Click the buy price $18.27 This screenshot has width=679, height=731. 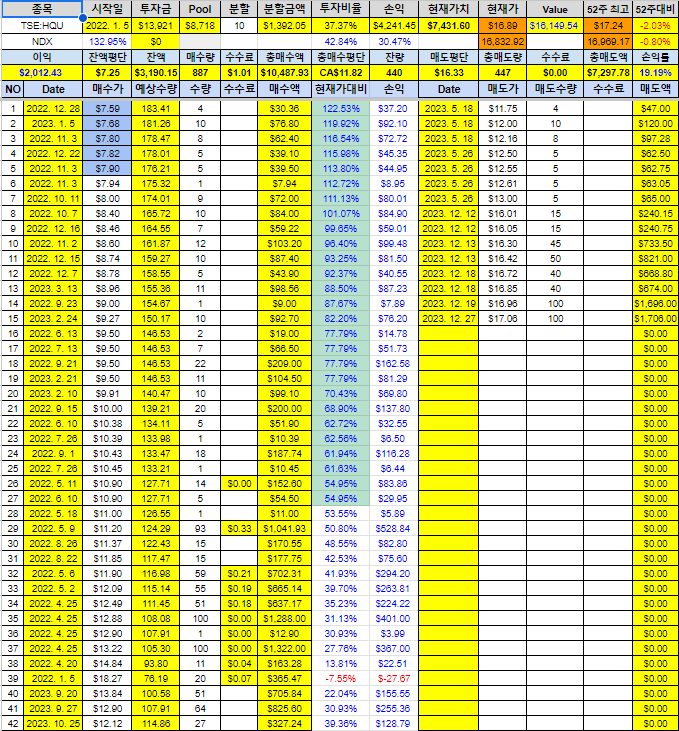107,678
